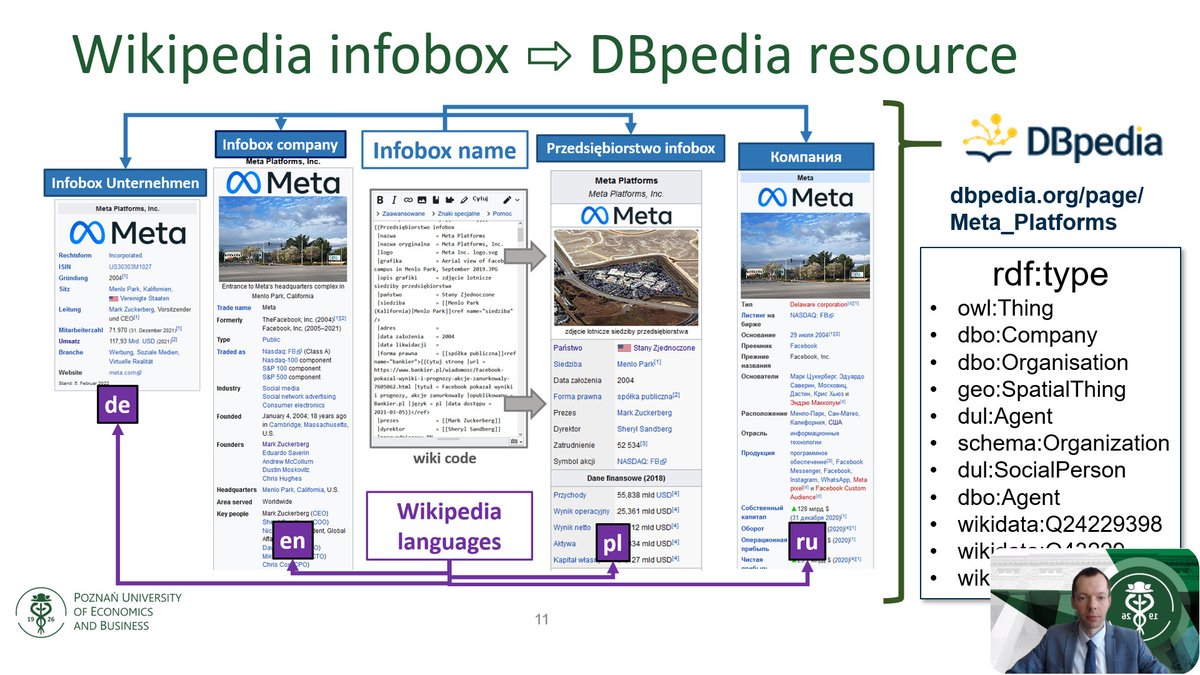Screen dimensions: 1200x675
Task: Open the meta.com website link
Action: [124, 373]
